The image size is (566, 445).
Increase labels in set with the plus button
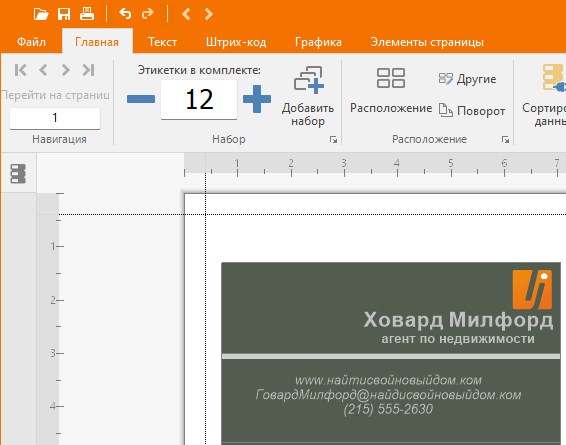click(257, 99)
